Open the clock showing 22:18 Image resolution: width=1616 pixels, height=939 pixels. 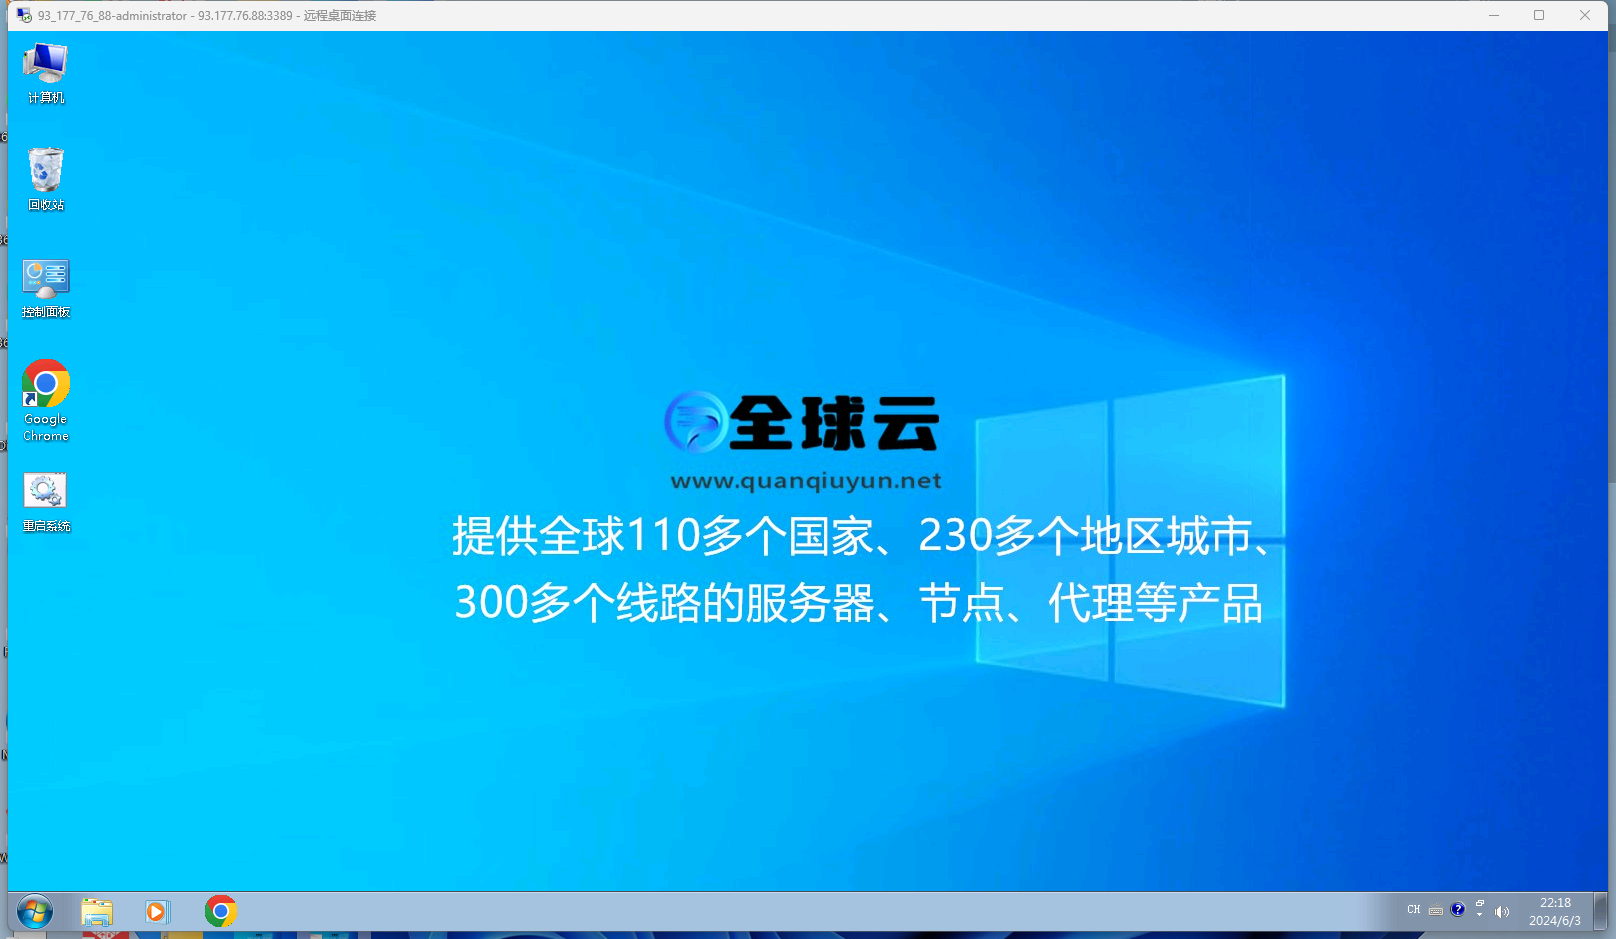(1555, 912)
